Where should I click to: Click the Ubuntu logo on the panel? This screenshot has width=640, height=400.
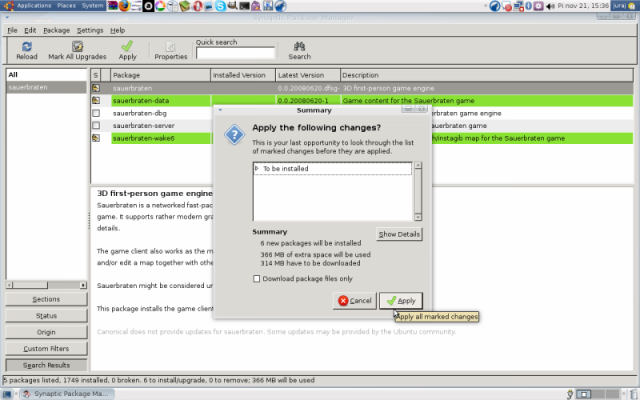click(x=8, y=6)
